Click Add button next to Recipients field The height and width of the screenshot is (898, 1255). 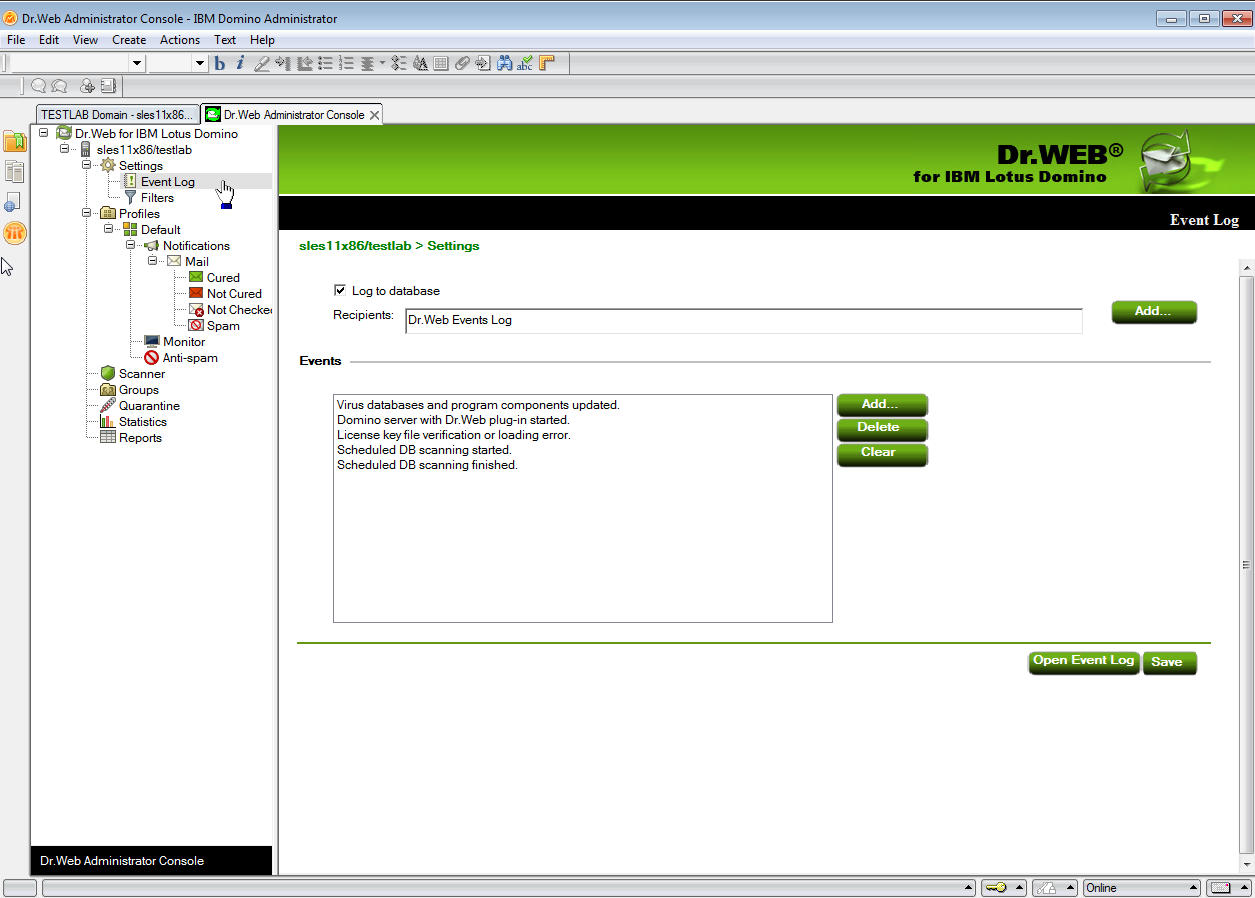1154,312
